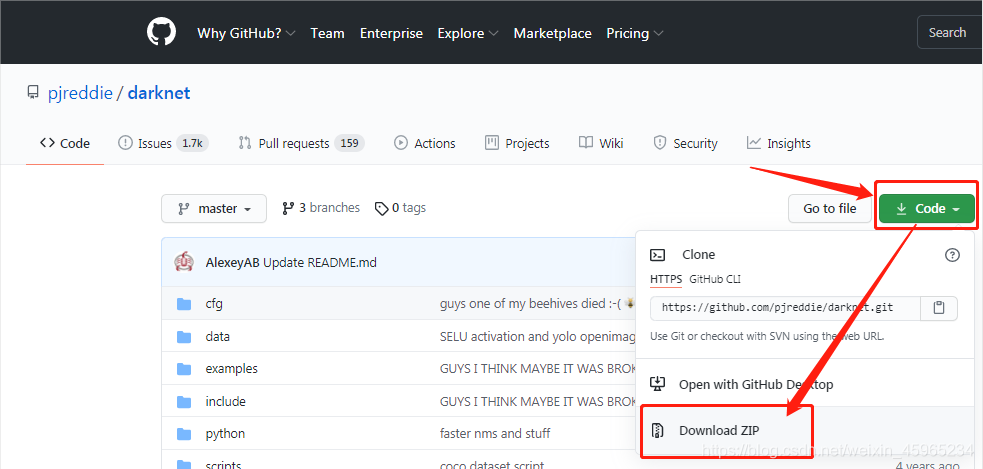
Task: Open the AlexeyAB author link
Action: [233, 262]
